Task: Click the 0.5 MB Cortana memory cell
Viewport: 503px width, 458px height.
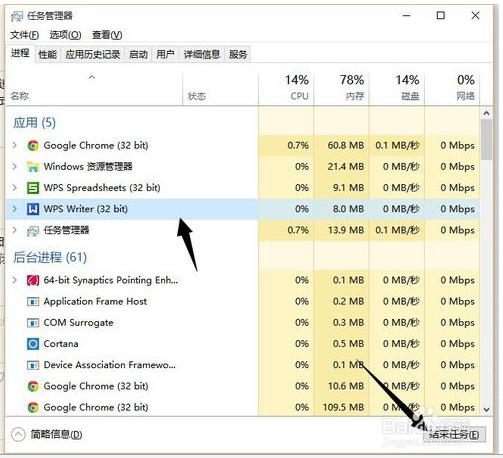Action: tap(341, 344)
